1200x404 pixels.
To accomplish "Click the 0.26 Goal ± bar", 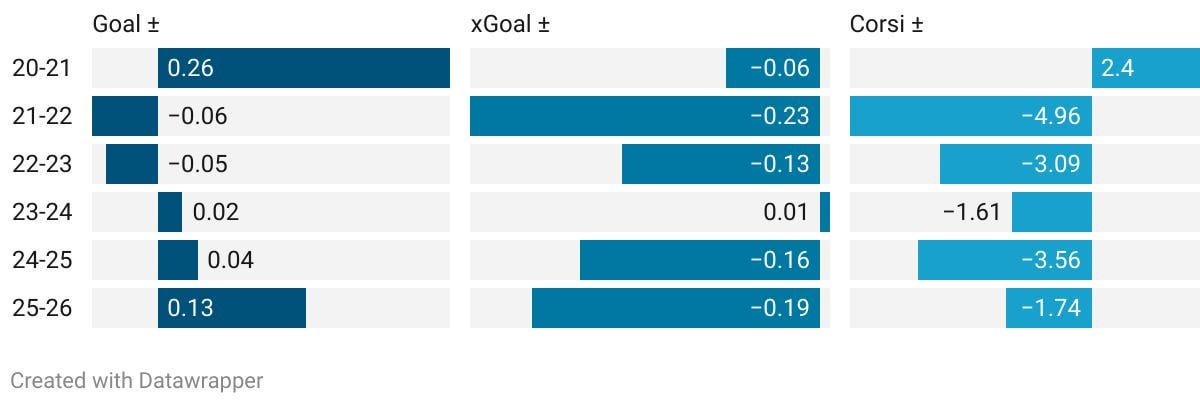I will pyautogui.click(x=303, y=68).
